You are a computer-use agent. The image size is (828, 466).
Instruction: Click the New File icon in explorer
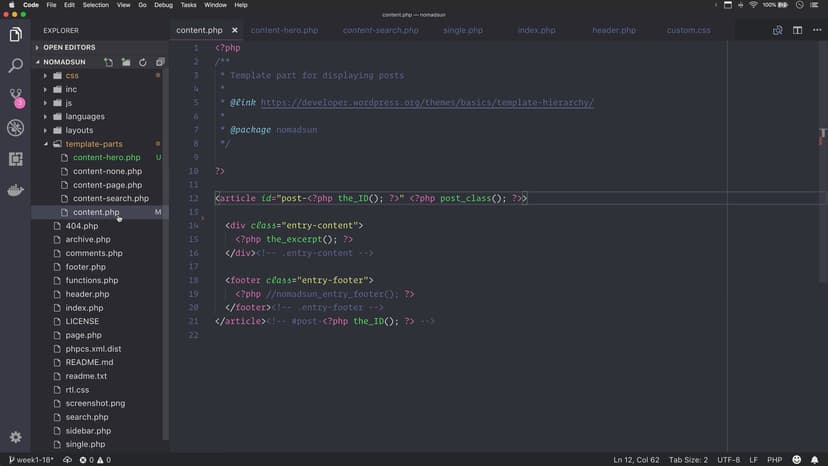point(109,62)
